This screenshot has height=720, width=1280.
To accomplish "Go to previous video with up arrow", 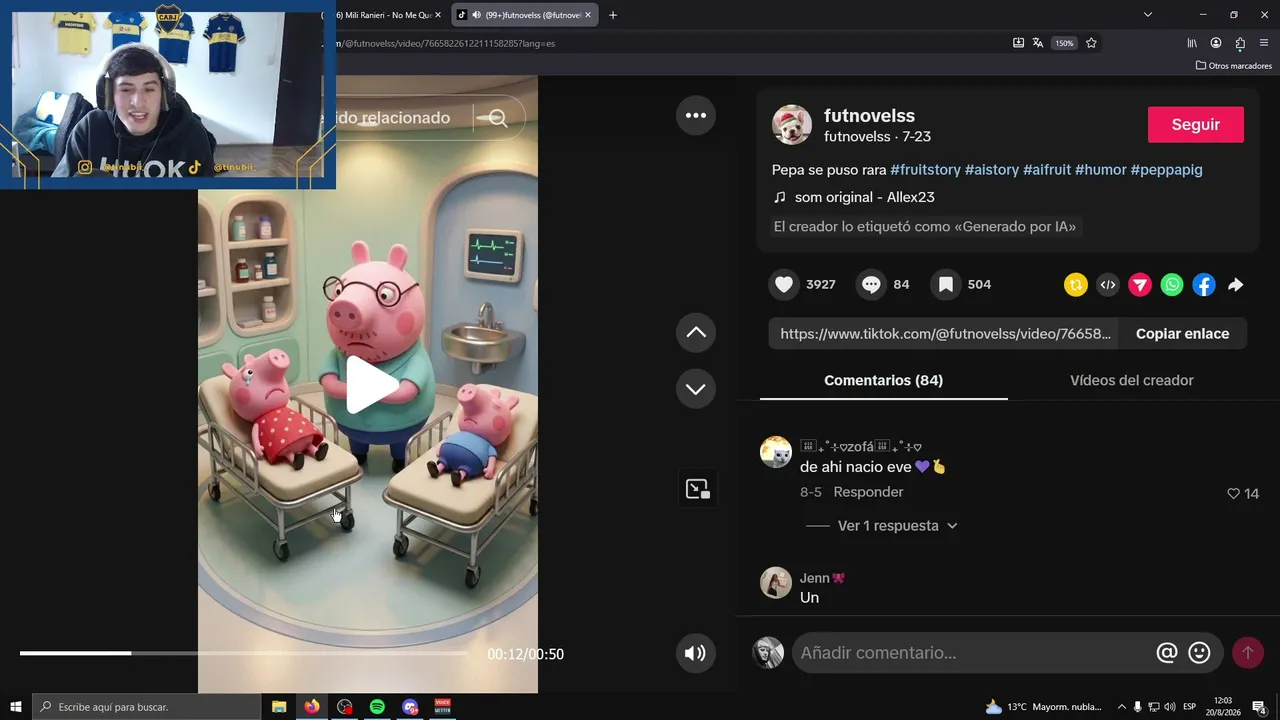I will pos(696,332).
